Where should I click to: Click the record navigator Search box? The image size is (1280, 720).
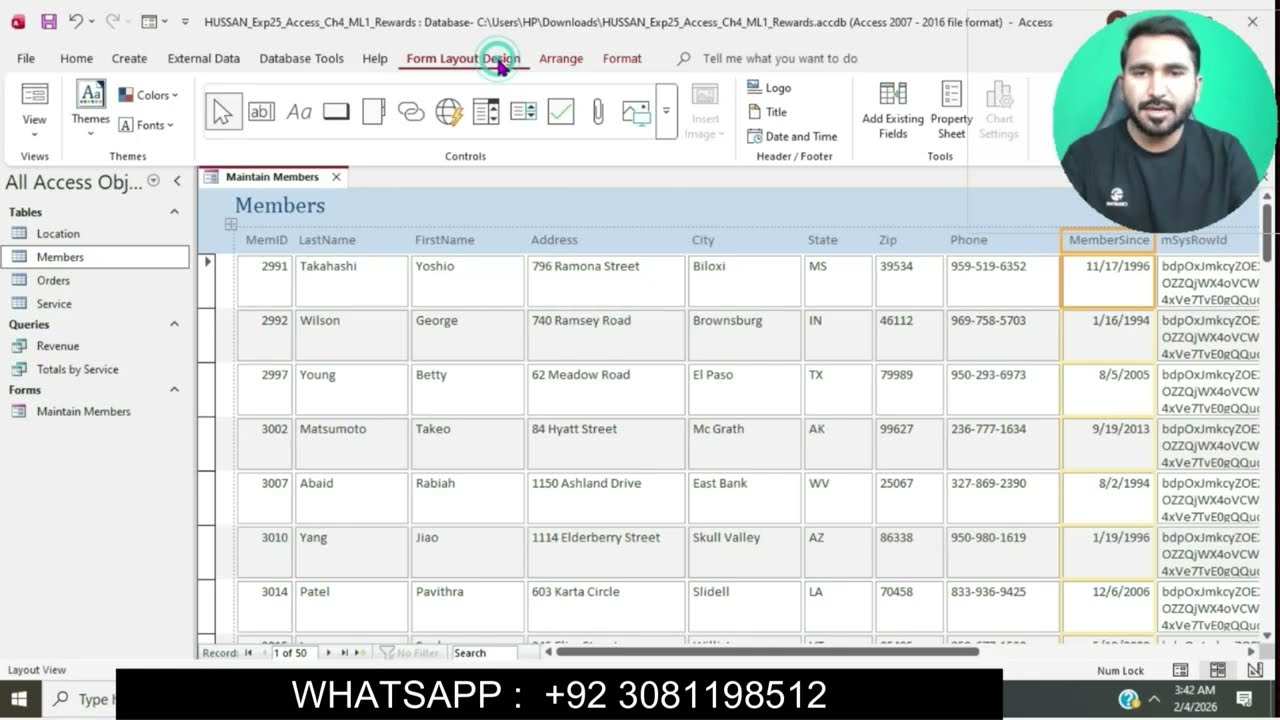coord(483,653)
